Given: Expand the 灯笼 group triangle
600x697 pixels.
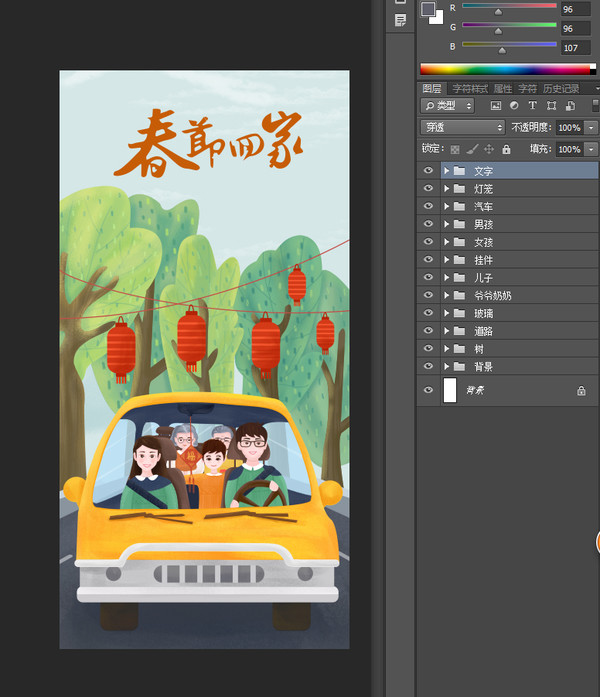Looking at the screenshot, I should [446, 188].
